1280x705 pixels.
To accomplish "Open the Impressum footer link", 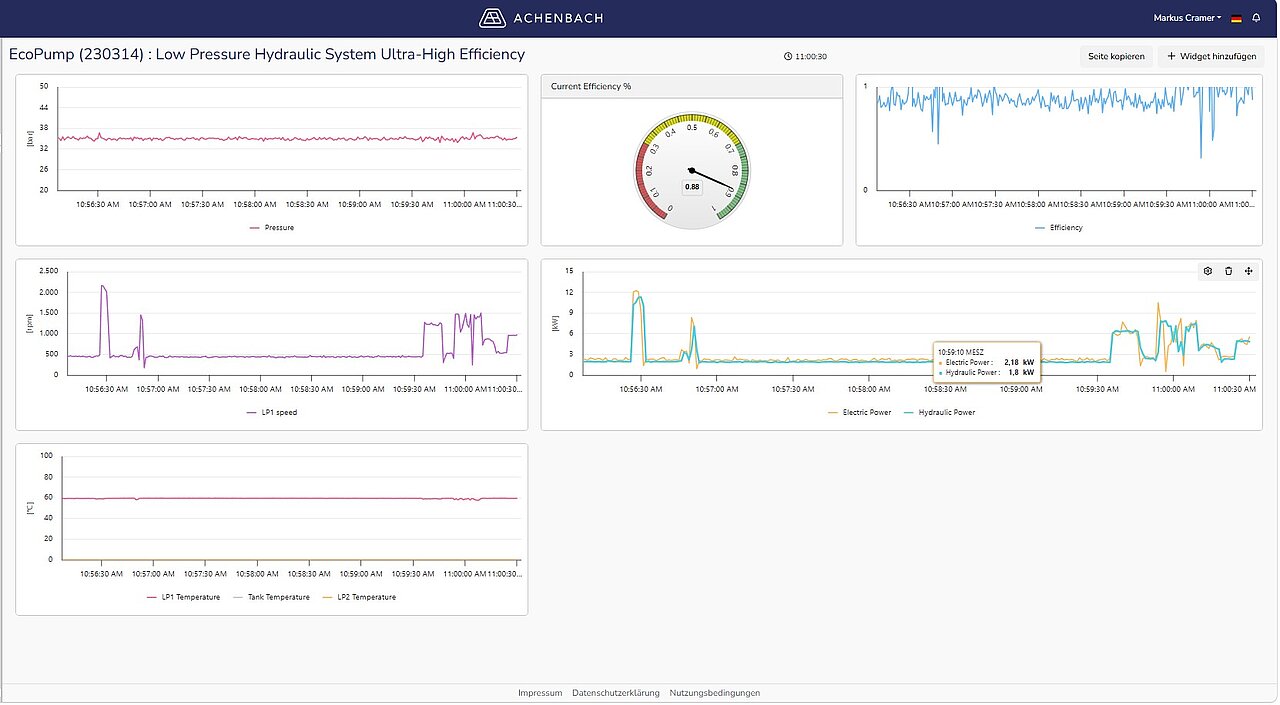I will [540, 693].
